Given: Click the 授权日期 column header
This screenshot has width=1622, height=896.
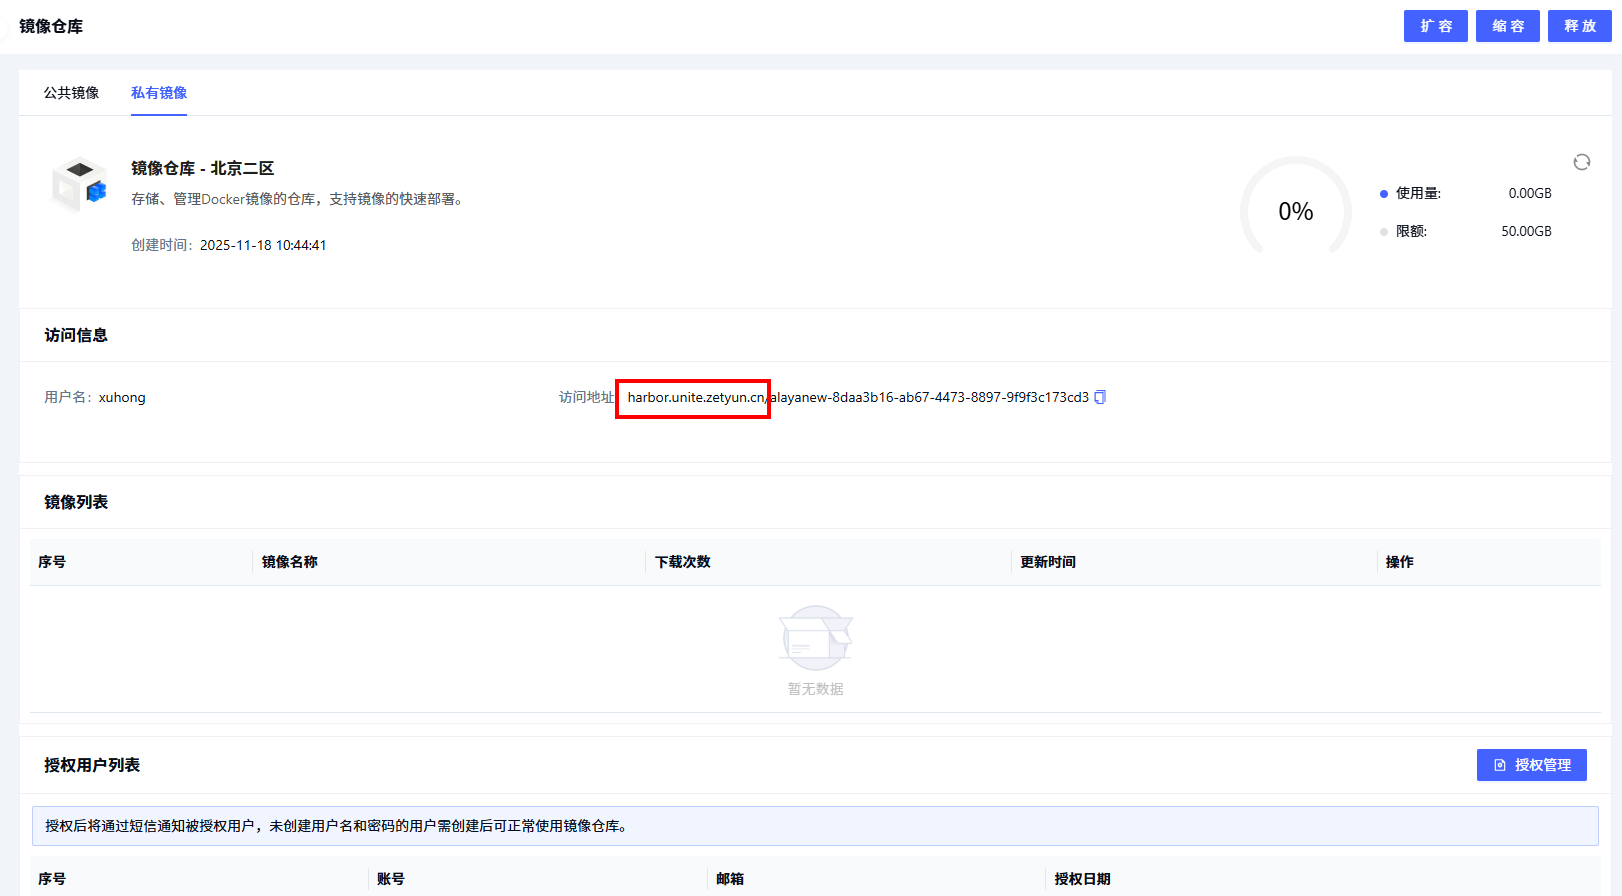Looking at the screenshot, I should [x=1082, y=879].
